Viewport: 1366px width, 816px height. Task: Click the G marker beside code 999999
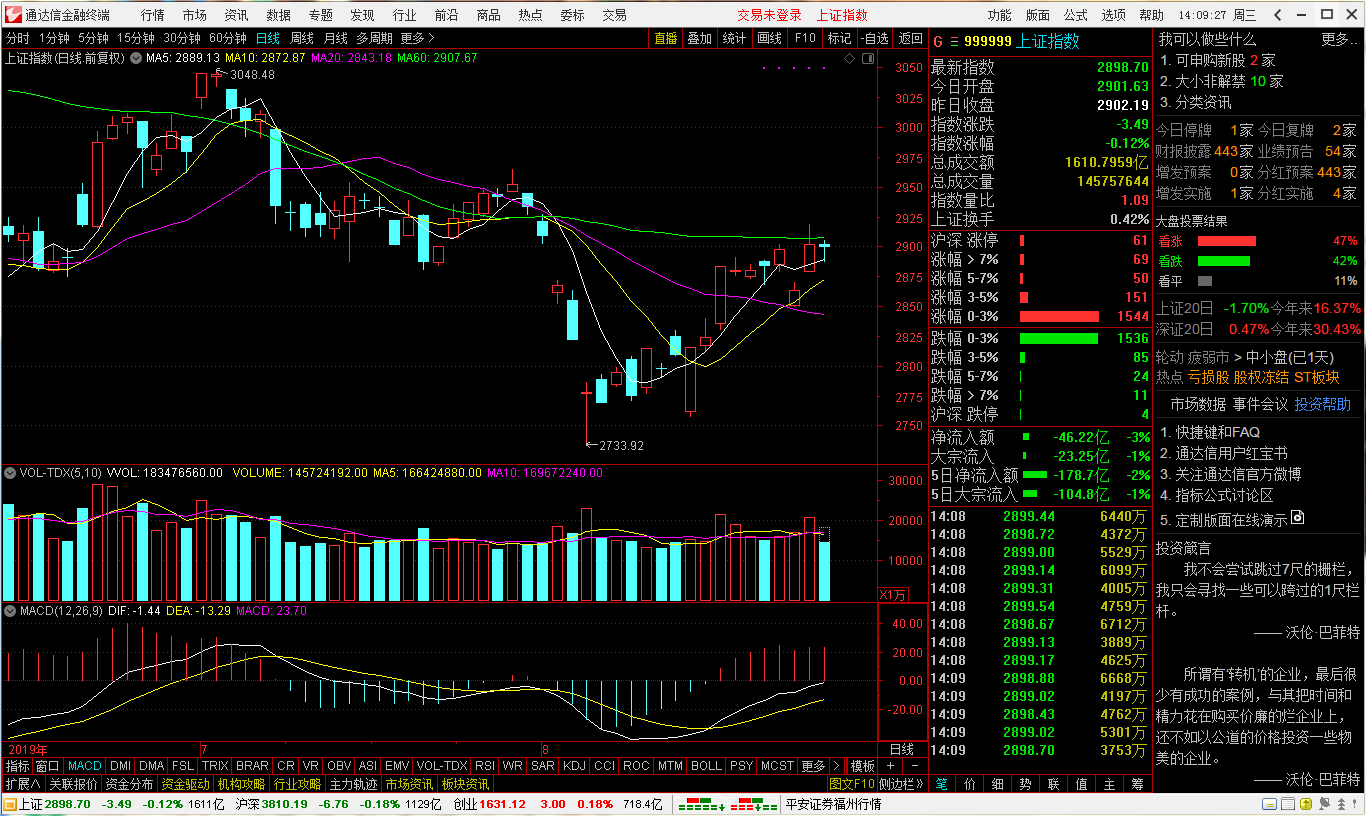937,41
